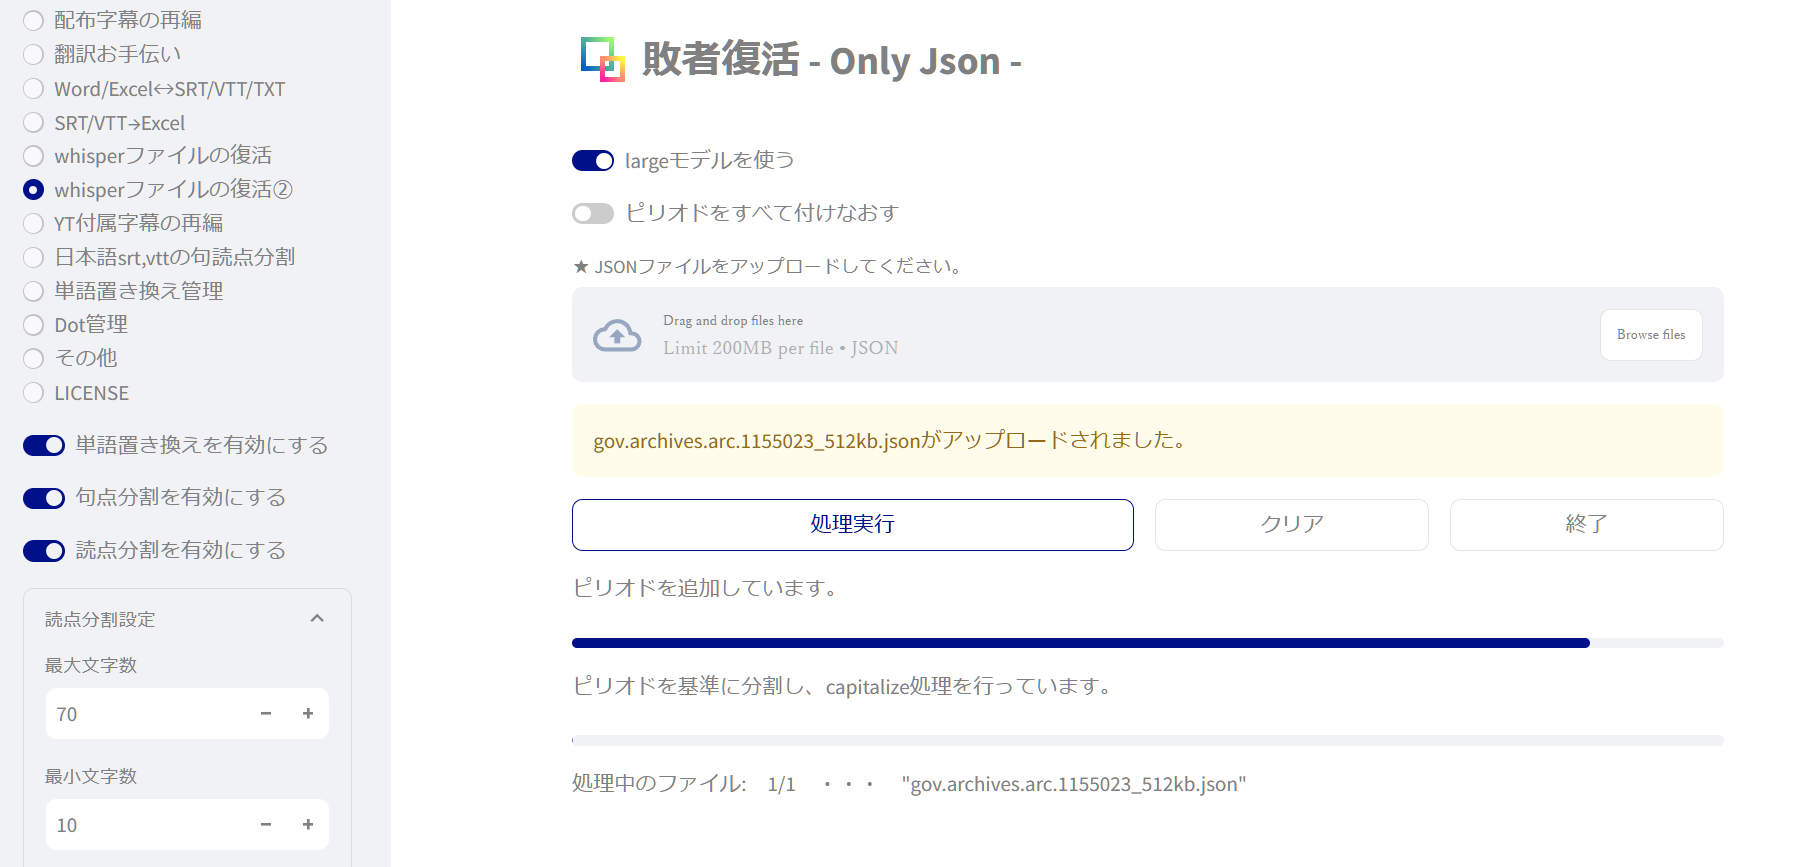Choose the Dot管理 page
Image resolution: width=1812 pixels, height=867 pixels.
[x=34, y=325]
